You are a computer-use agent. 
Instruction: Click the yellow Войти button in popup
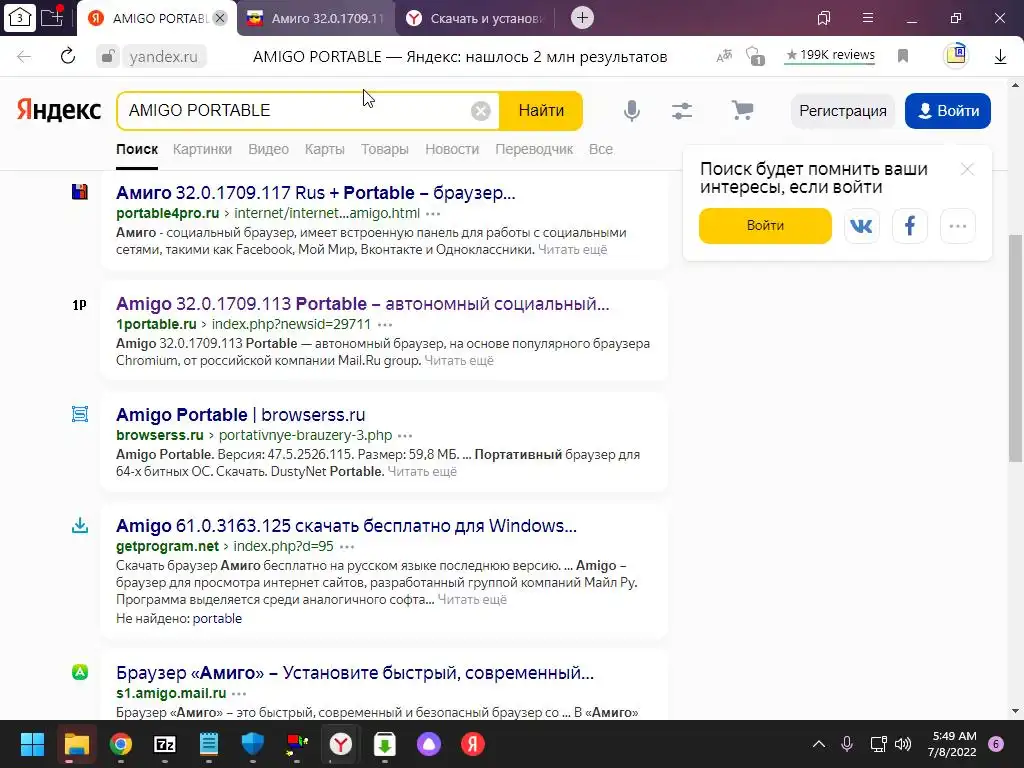point(765,226)
